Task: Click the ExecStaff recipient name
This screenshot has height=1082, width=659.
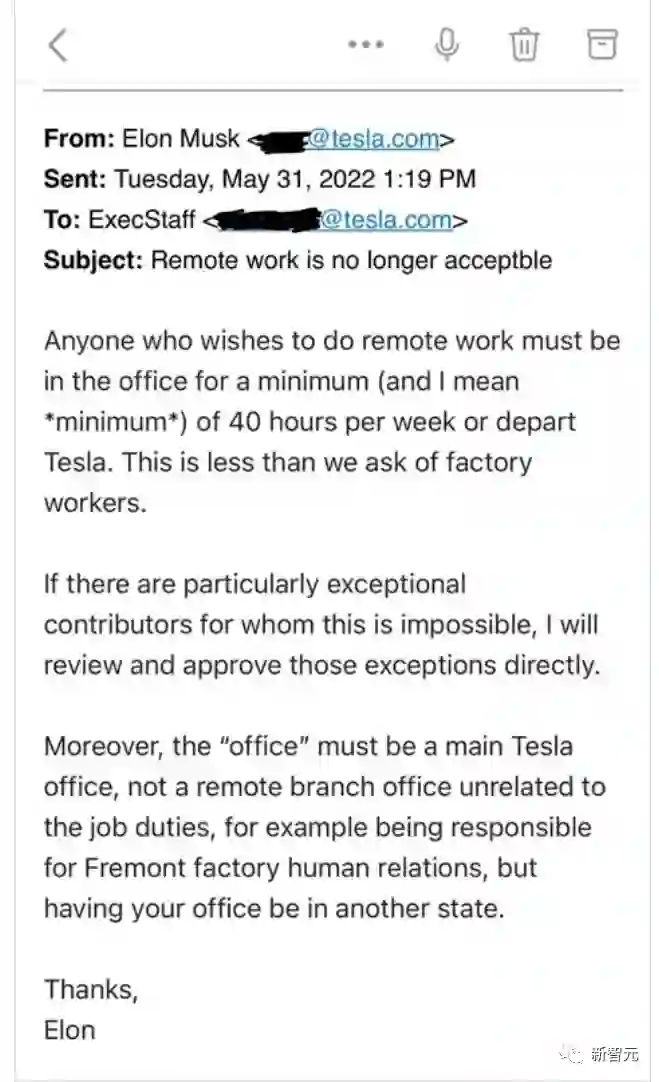Action: point(142,220)
